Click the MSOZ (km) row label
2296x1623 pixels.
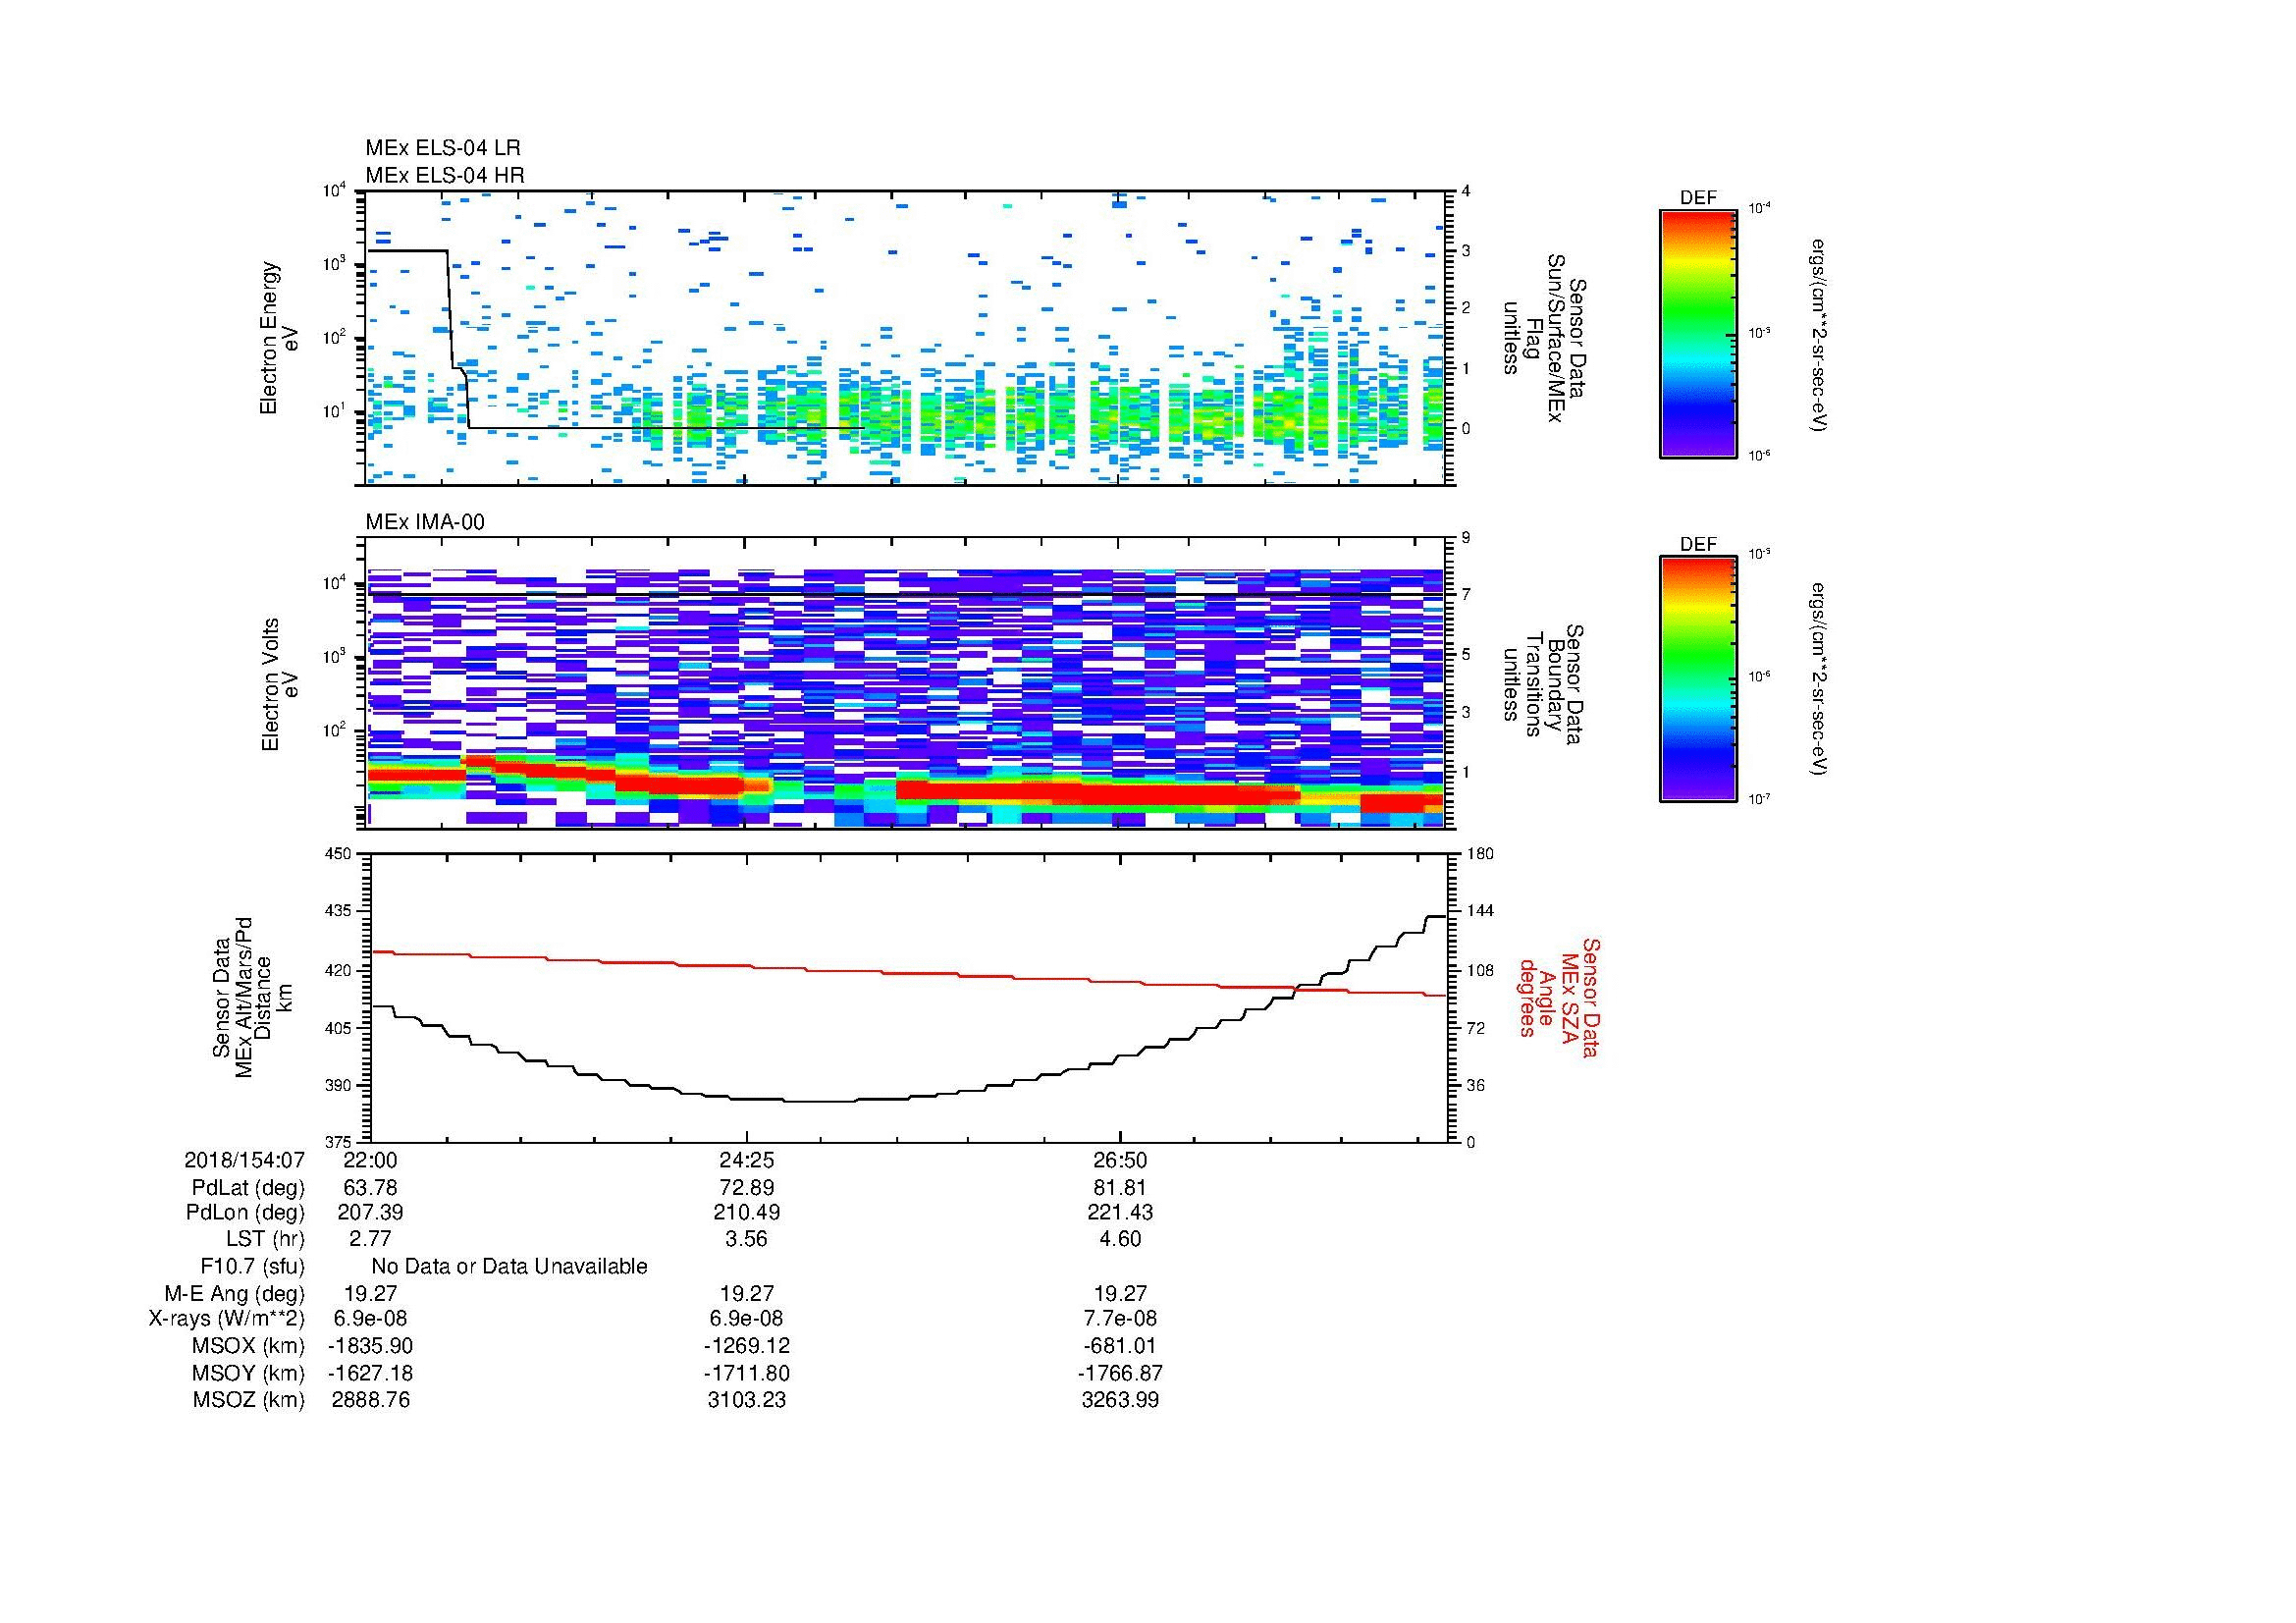tap(248, 1400)
